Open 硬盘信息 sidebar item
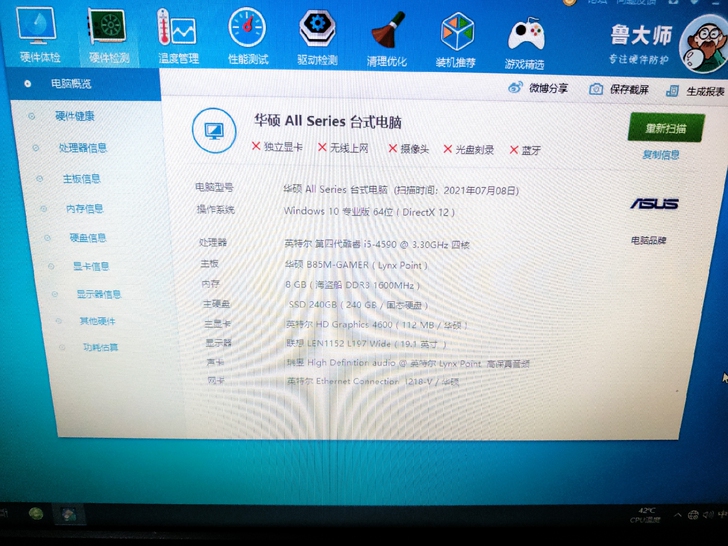 (88, 238)
